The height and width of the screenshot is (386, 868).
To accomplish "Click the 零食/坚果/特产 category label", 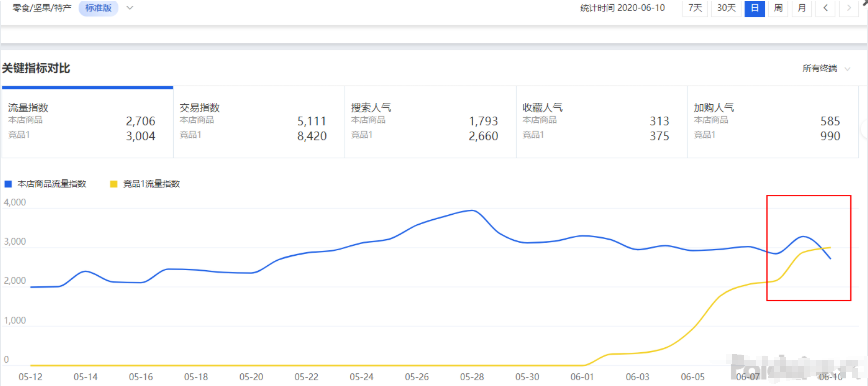I will click(42, 8).
